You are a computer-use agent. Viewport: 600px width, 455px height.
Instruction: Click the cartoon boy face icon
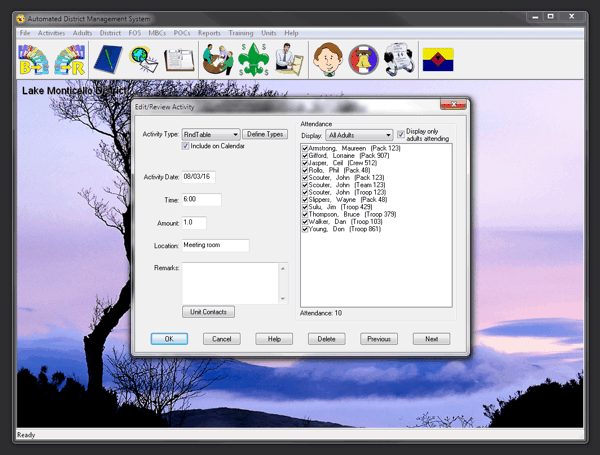(x=328, y=60)
